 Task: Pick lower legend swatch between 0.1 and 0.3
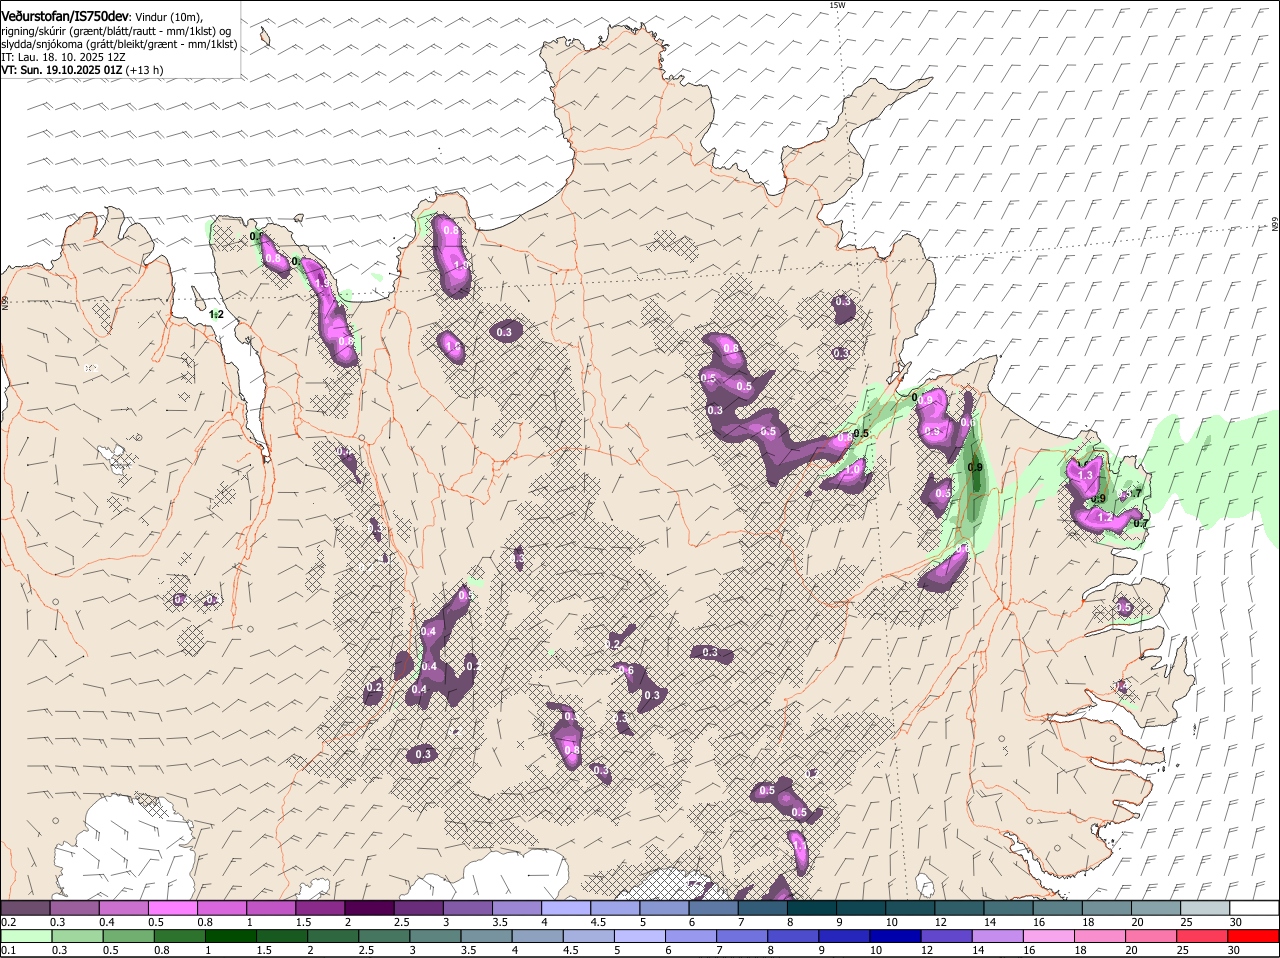pos(26,936)
